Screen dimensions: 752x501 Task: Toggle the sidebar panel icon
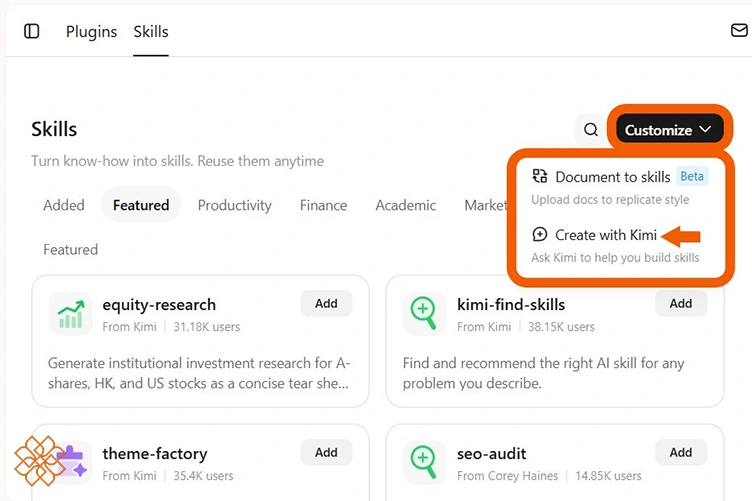click(32, 31)
